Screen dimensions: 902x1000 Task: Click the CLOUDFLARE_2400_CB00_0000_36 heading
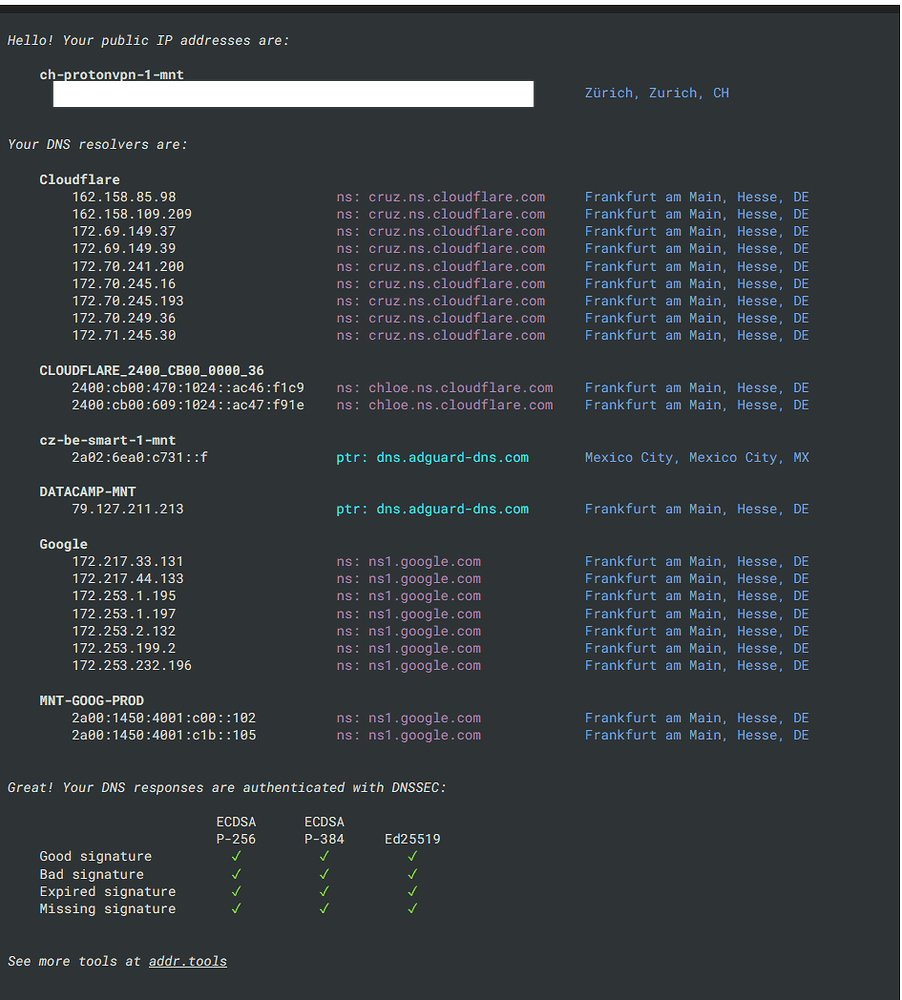[152, 371]
